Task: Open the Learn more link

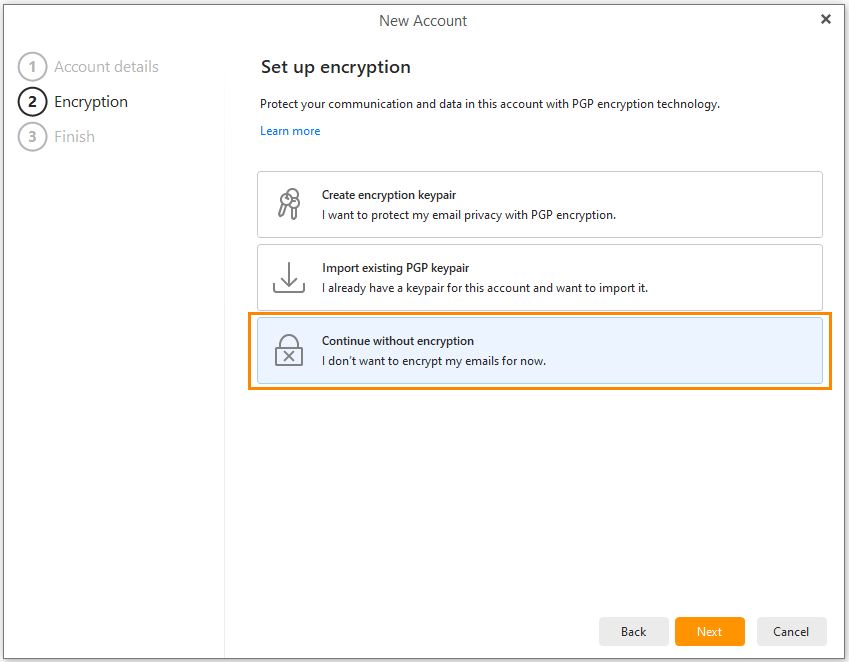Action: pos(290,131)
